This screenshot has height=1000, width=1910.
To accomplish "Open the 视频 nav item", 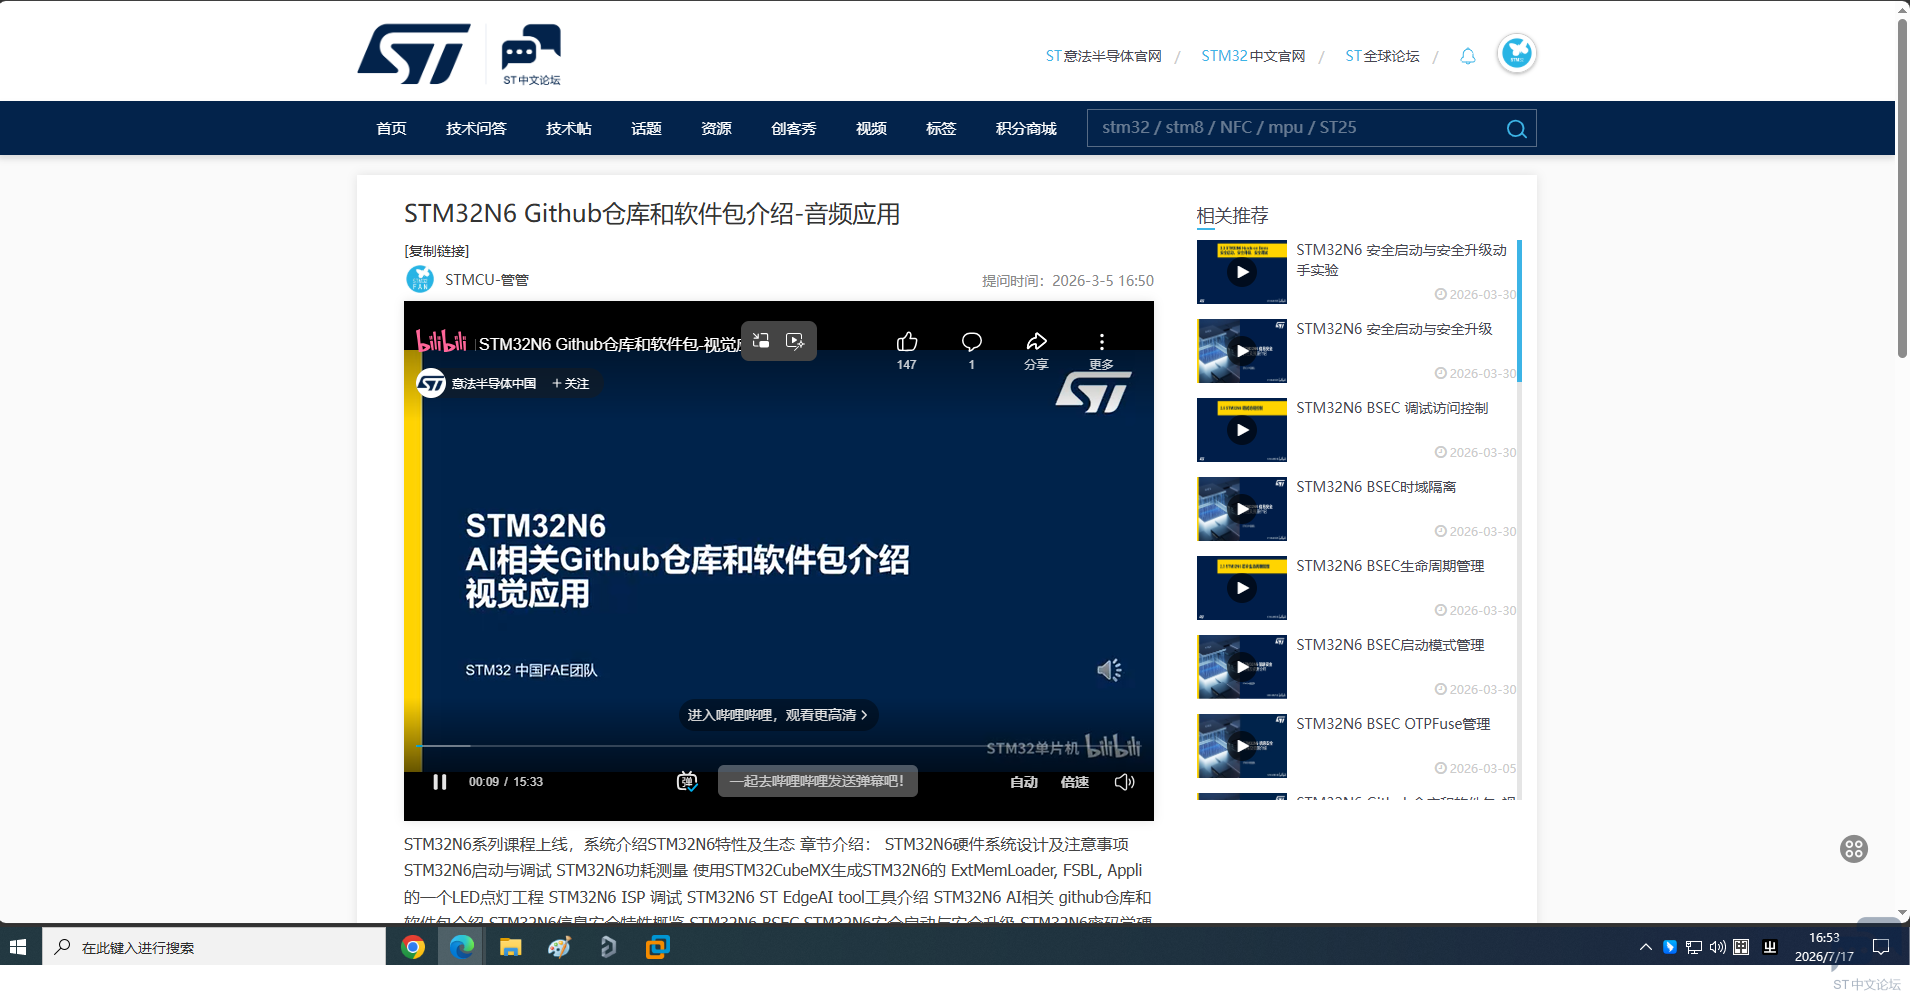I will pyautogui.click(x=871, y=129).
